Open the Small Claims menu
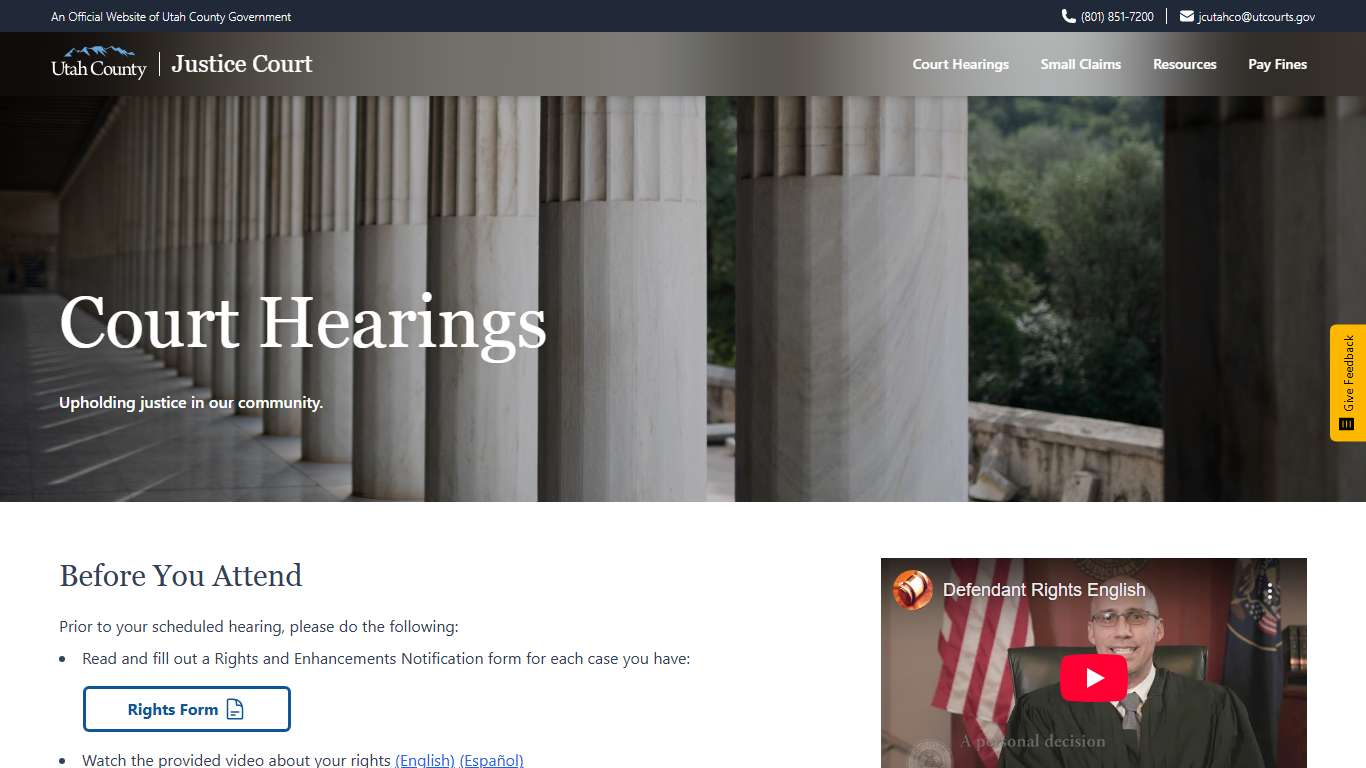The height and width of the screenshot is (768, 1366). (1080, 64)
